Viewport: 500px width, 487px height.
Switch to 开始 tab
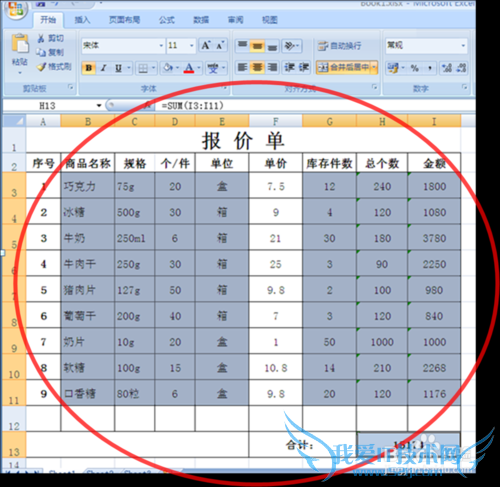point(48,20)
